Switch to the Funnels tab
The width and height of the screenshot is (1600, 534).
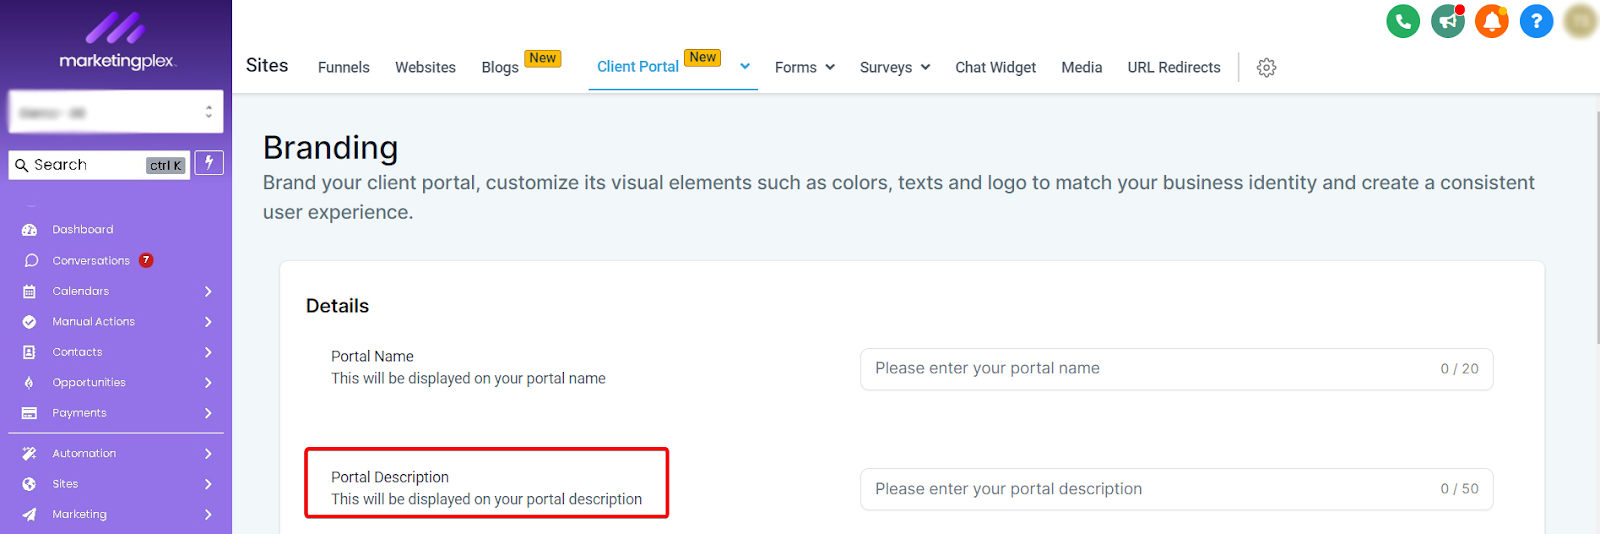point(343,67)
